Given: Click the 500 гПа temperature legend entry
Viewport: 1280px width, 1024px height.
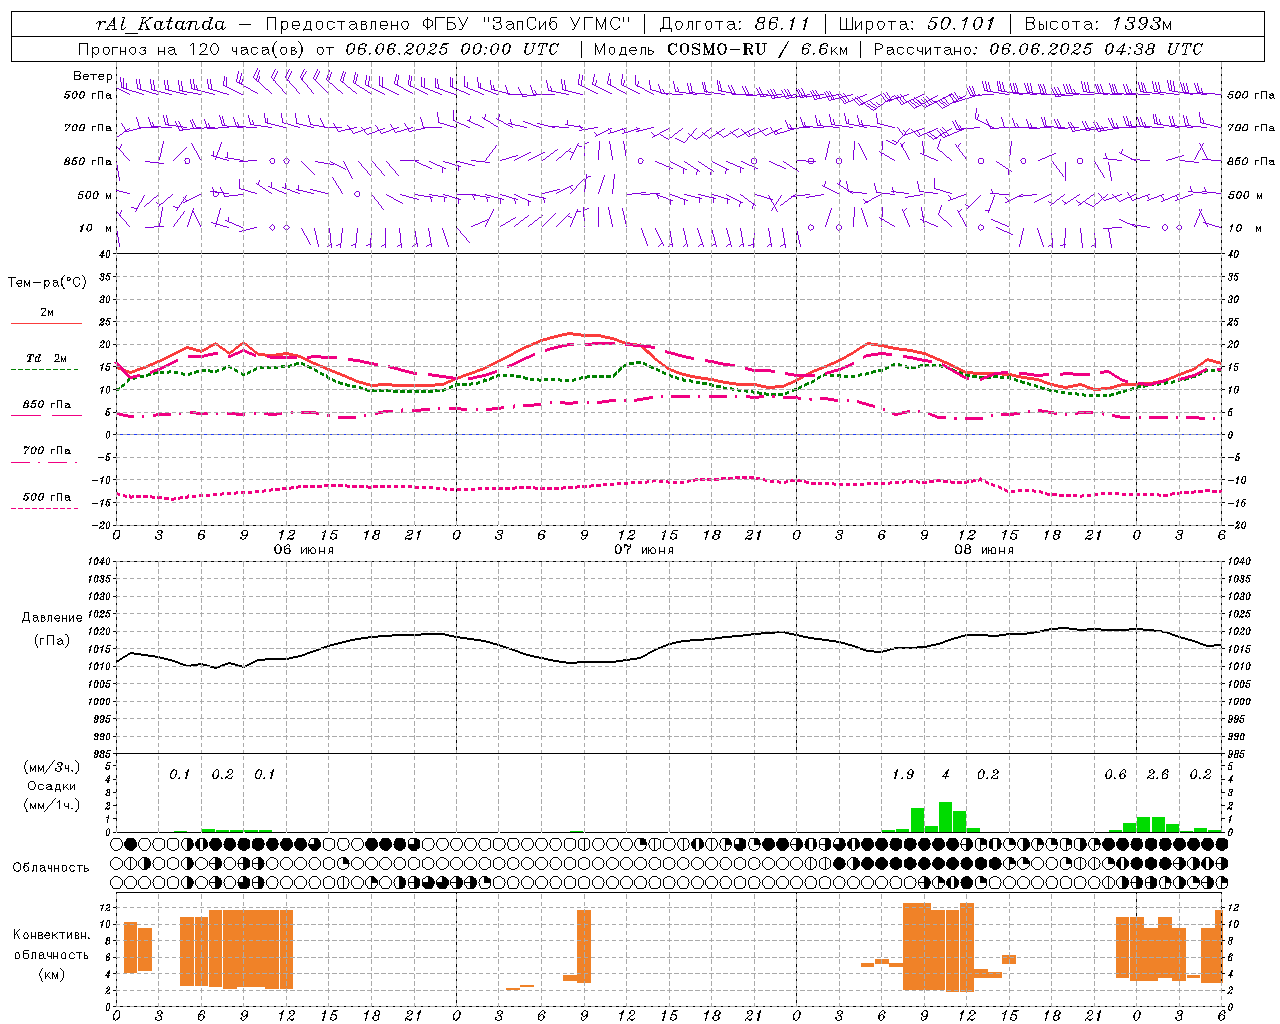Looking at the screenshot, I should coord(47,497).
